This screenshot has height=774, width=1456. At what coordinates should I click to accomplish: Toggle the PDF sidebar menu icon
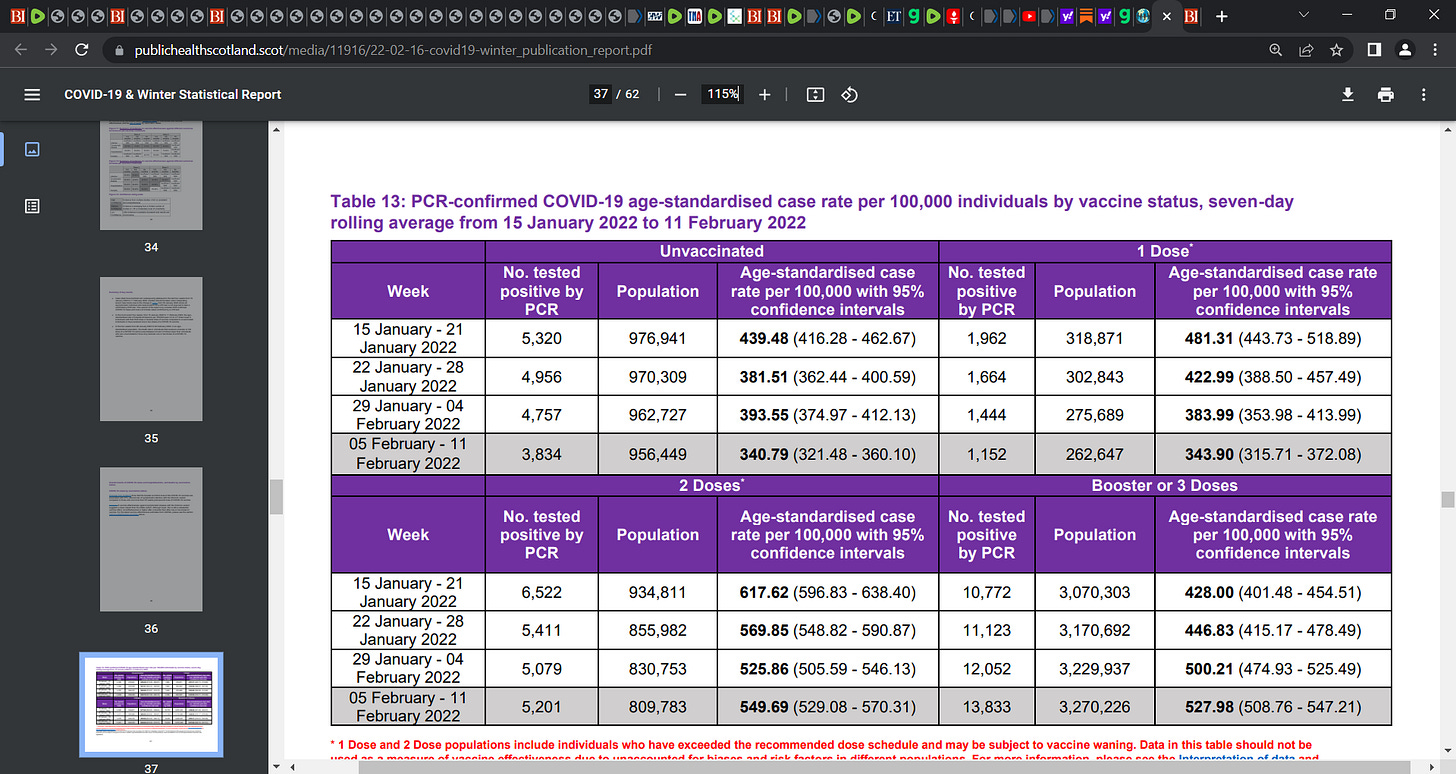pos(32,94)
